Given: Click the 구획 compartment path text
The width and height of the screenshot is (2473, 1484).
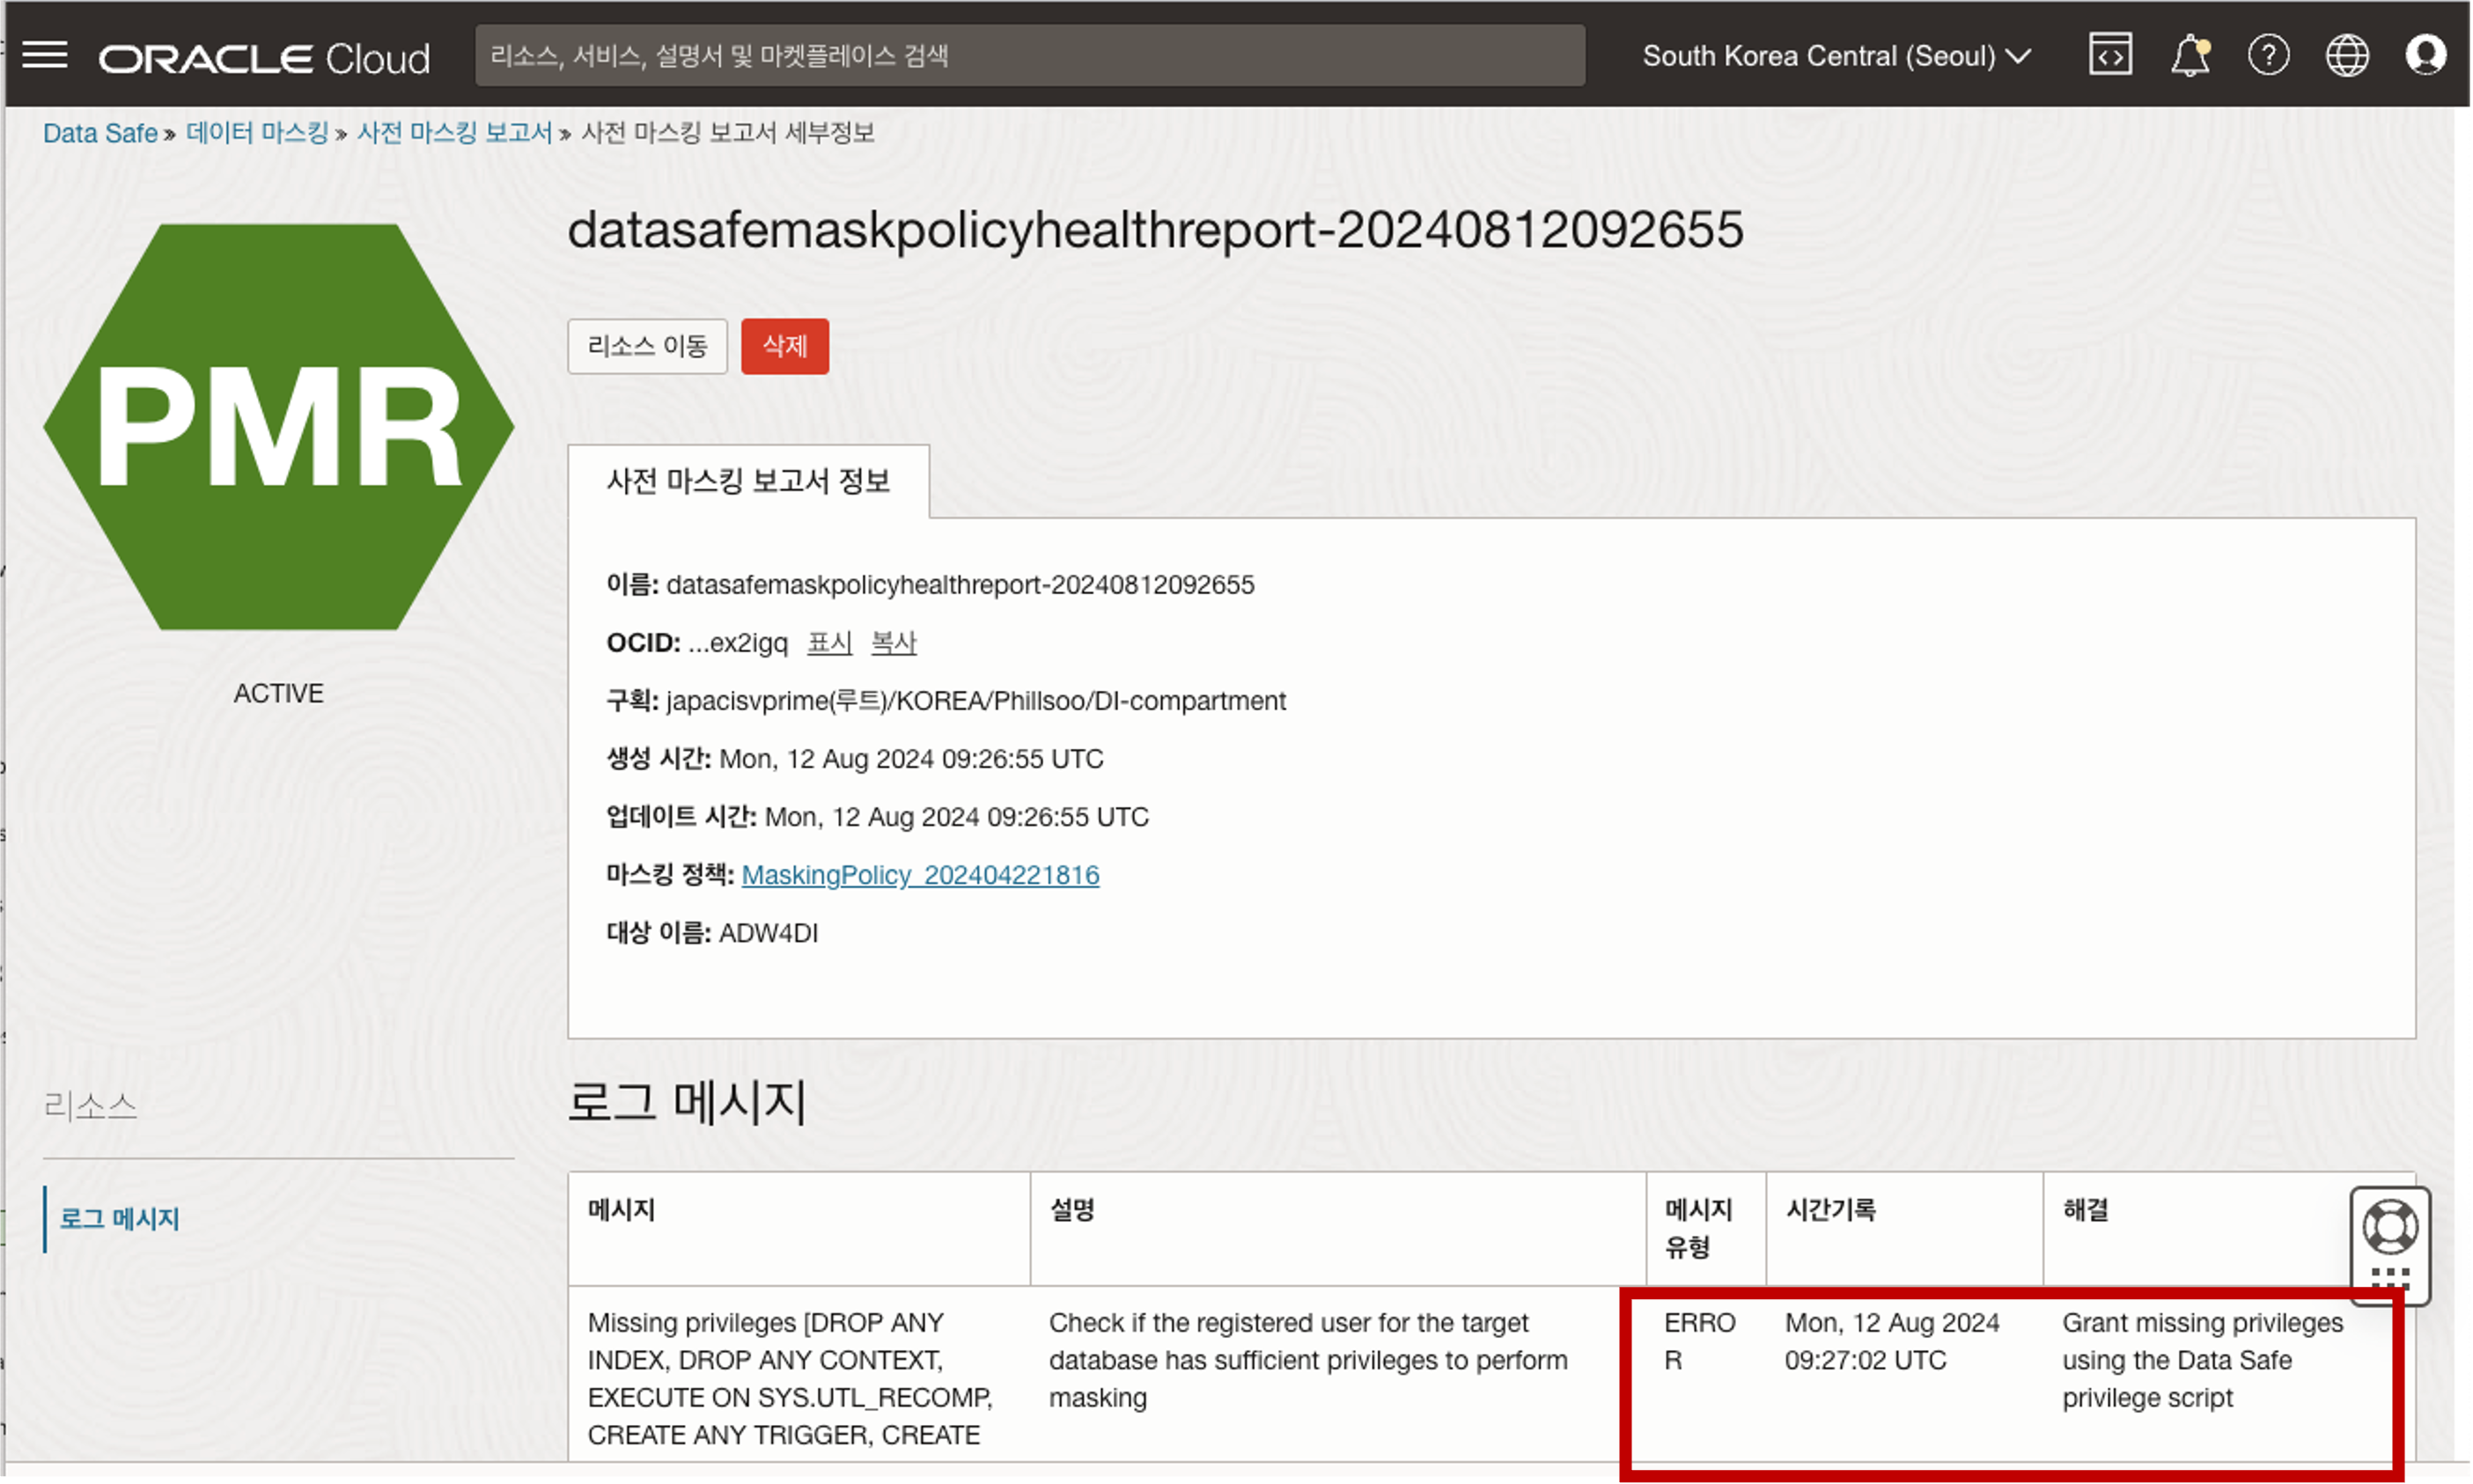Looking at the screenshot, I should 976,701.
